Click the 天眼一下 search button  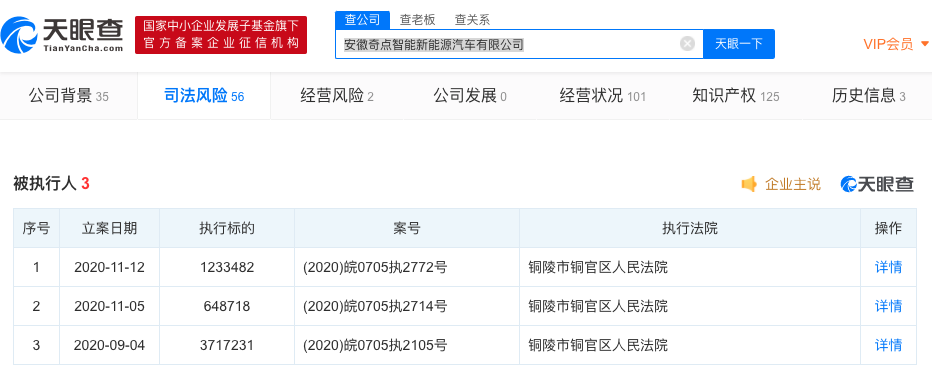pyautogui.click(x=739, y=44)
